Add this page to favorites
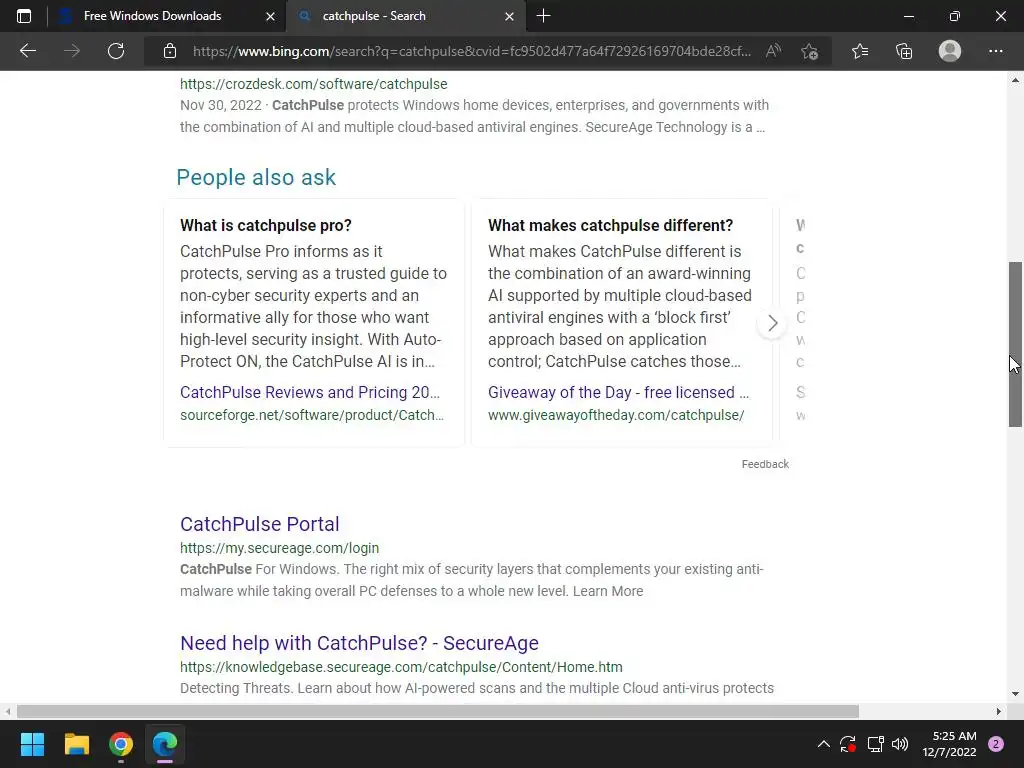 click(x=810, y=51)
